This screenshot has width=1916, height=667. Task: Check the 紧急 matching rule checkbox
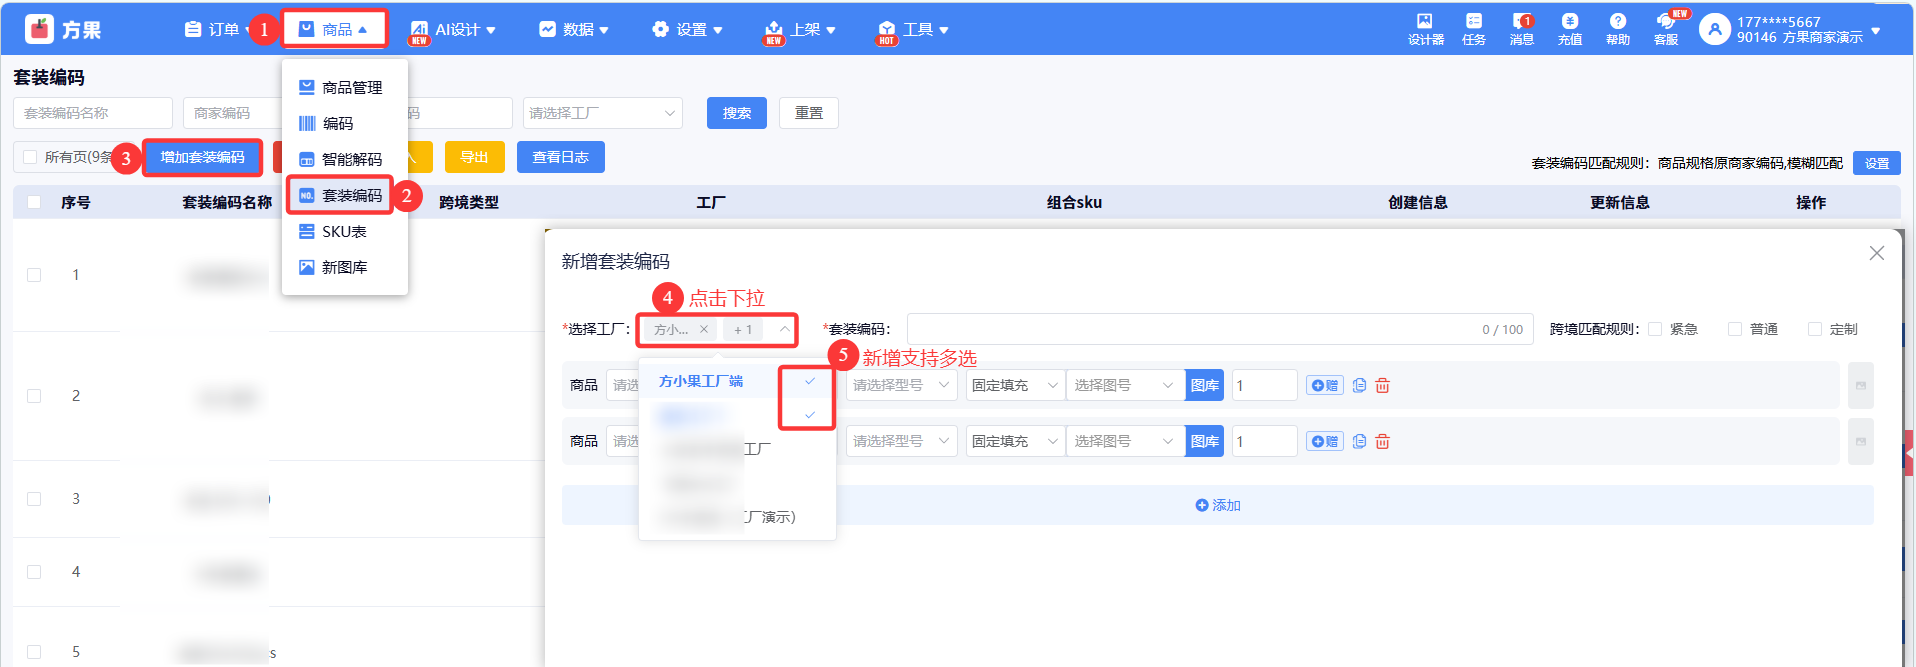tap(1655, 329)
